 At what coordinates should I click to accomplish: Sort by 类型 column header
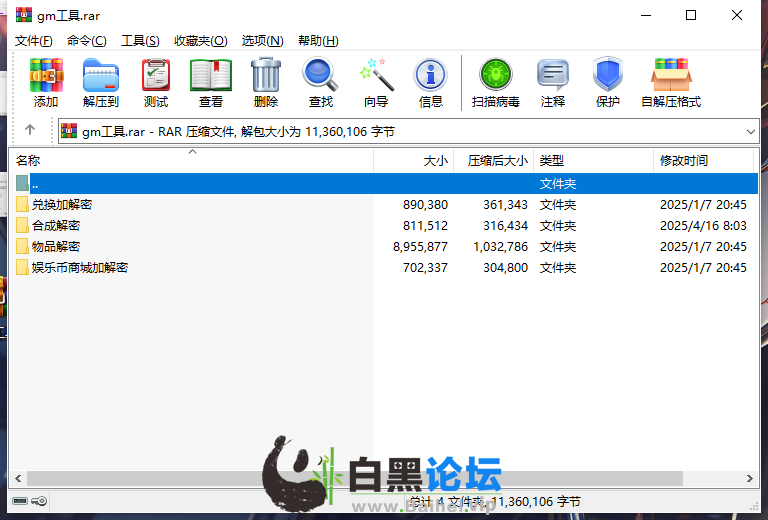point(594,161)
